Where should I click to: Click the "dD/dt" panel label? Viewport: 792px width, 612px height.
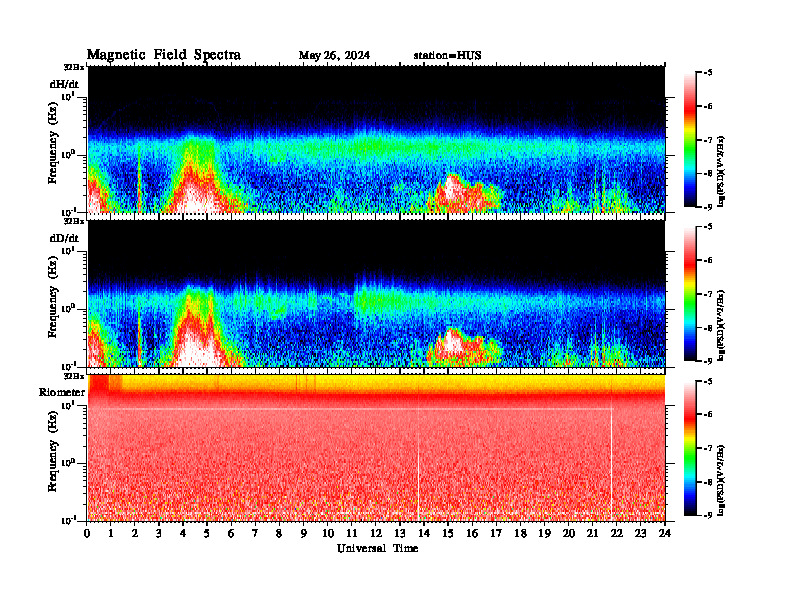(64, 238)
